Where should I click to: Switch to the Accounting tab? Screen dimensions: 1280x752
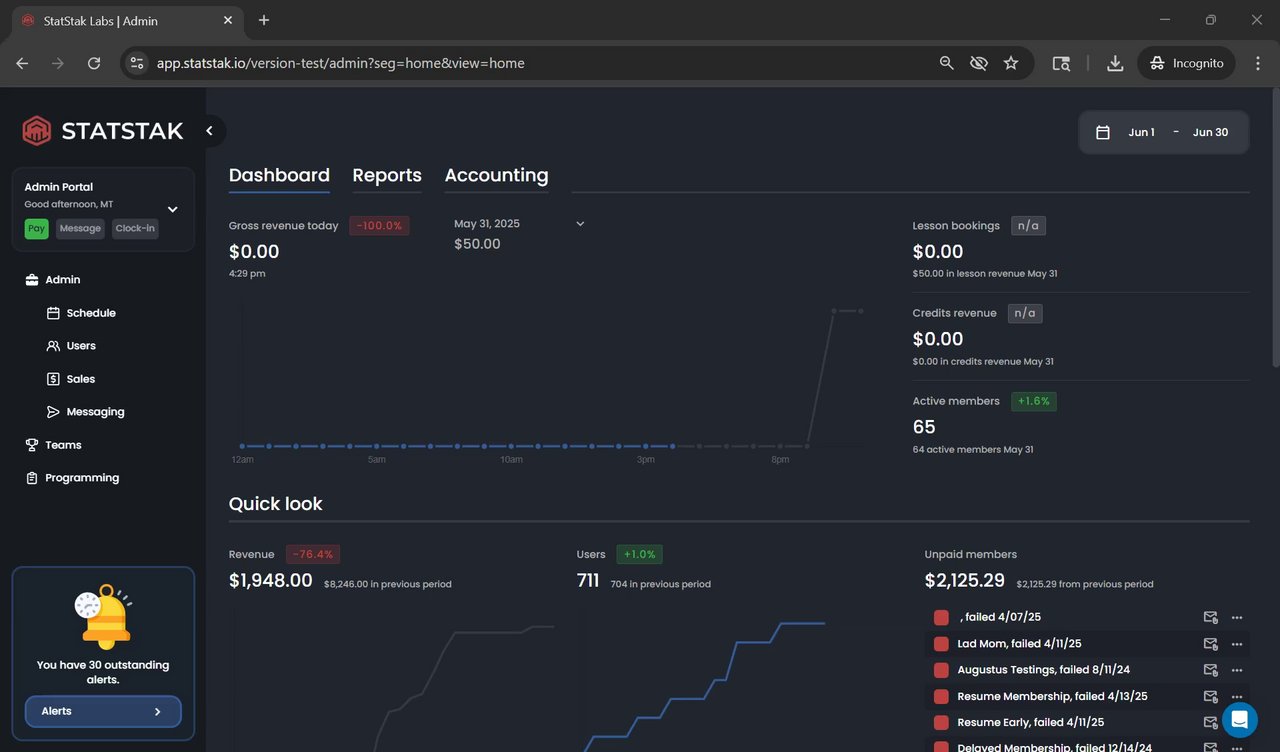tap(497, 175)
